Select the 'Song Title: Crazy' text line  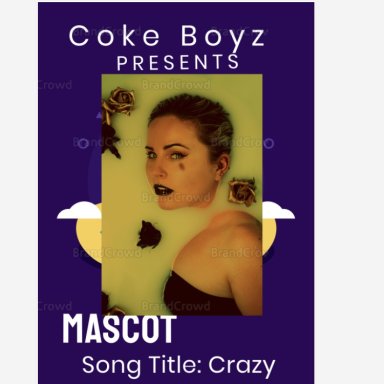tap(179, 366)
